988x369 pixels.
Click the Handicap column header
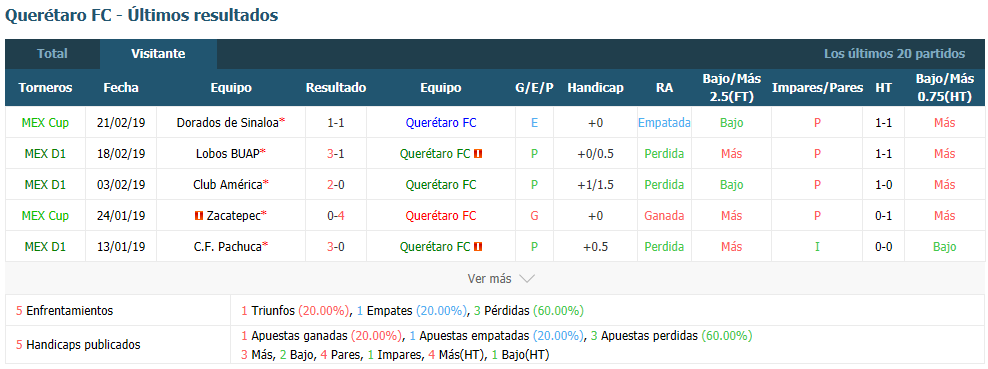click(595, 88)
